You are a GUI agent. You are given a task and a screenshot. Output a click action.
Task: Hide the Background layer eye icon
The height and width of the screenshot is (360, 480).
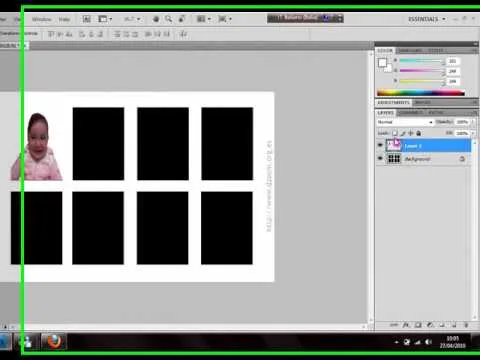(380, 158)
